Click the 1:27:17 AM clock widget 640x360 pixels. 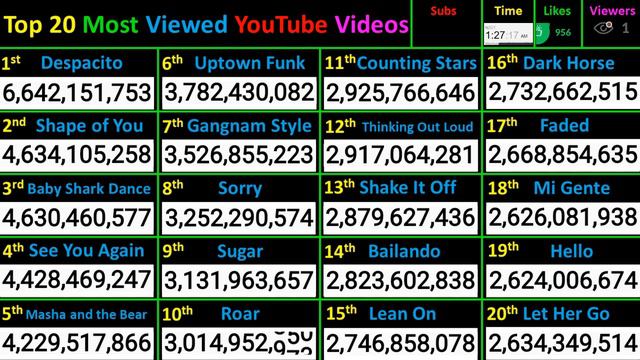tap(508, 34)
